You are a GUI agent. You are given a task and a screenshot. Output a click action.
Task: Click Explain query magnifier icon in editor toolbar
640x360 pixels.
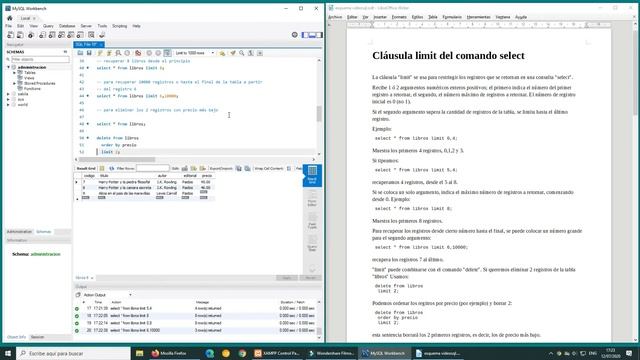pyautogui.click(x=118, y=53)
